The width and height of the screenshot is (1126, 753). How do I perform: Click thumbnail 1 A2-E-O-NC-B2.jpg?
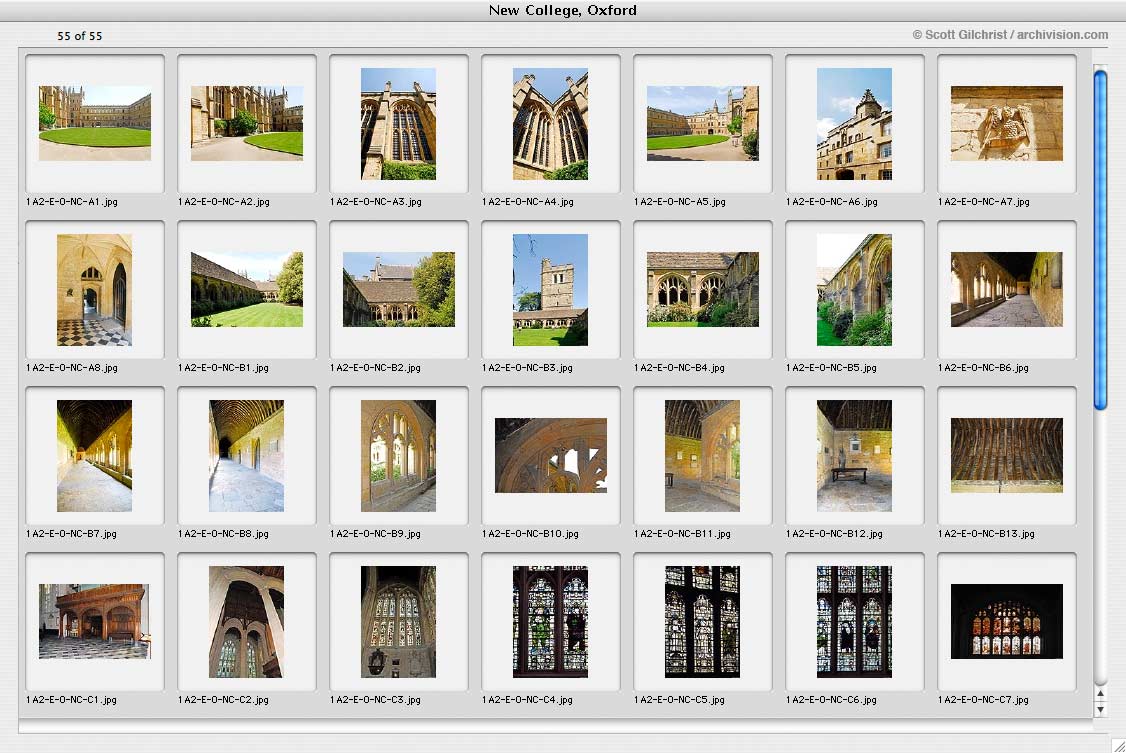tap(399, 289)
